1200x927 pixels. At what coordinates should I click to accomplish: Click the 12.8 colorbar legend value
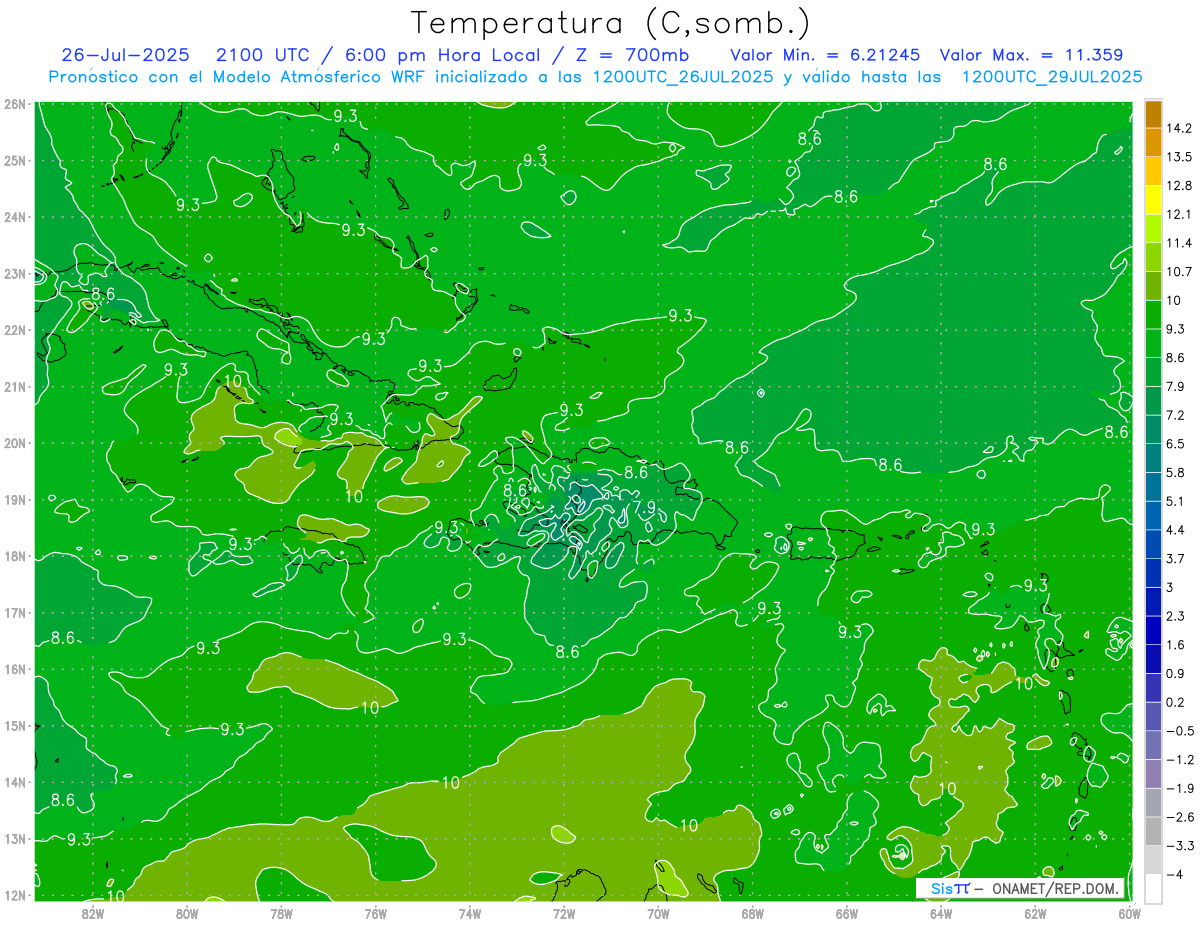click(x=1179, y=186)
